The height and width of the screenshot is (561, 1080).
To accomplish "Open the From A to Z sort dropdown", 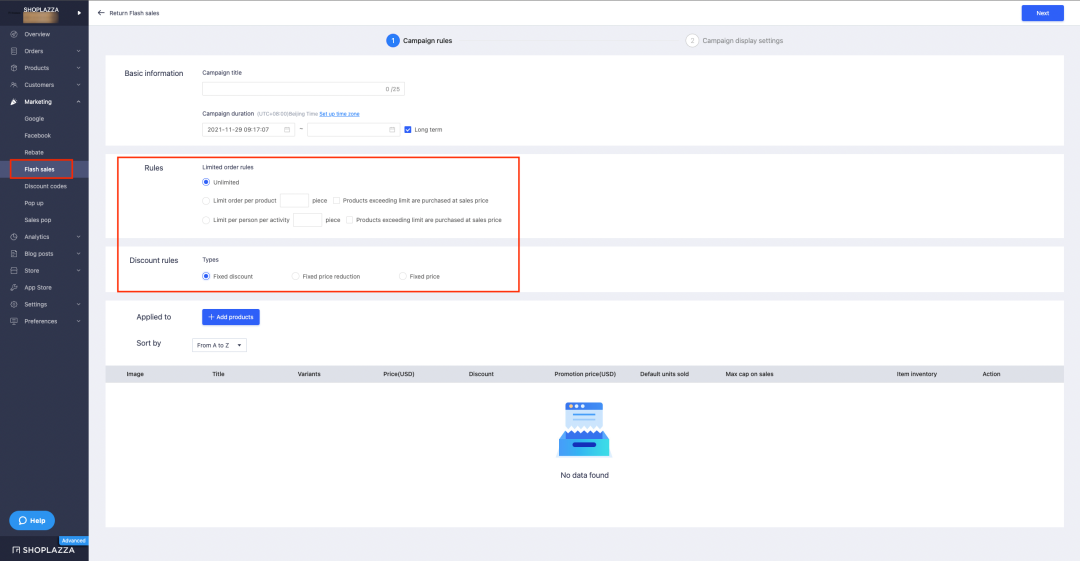I will (219, 345).
